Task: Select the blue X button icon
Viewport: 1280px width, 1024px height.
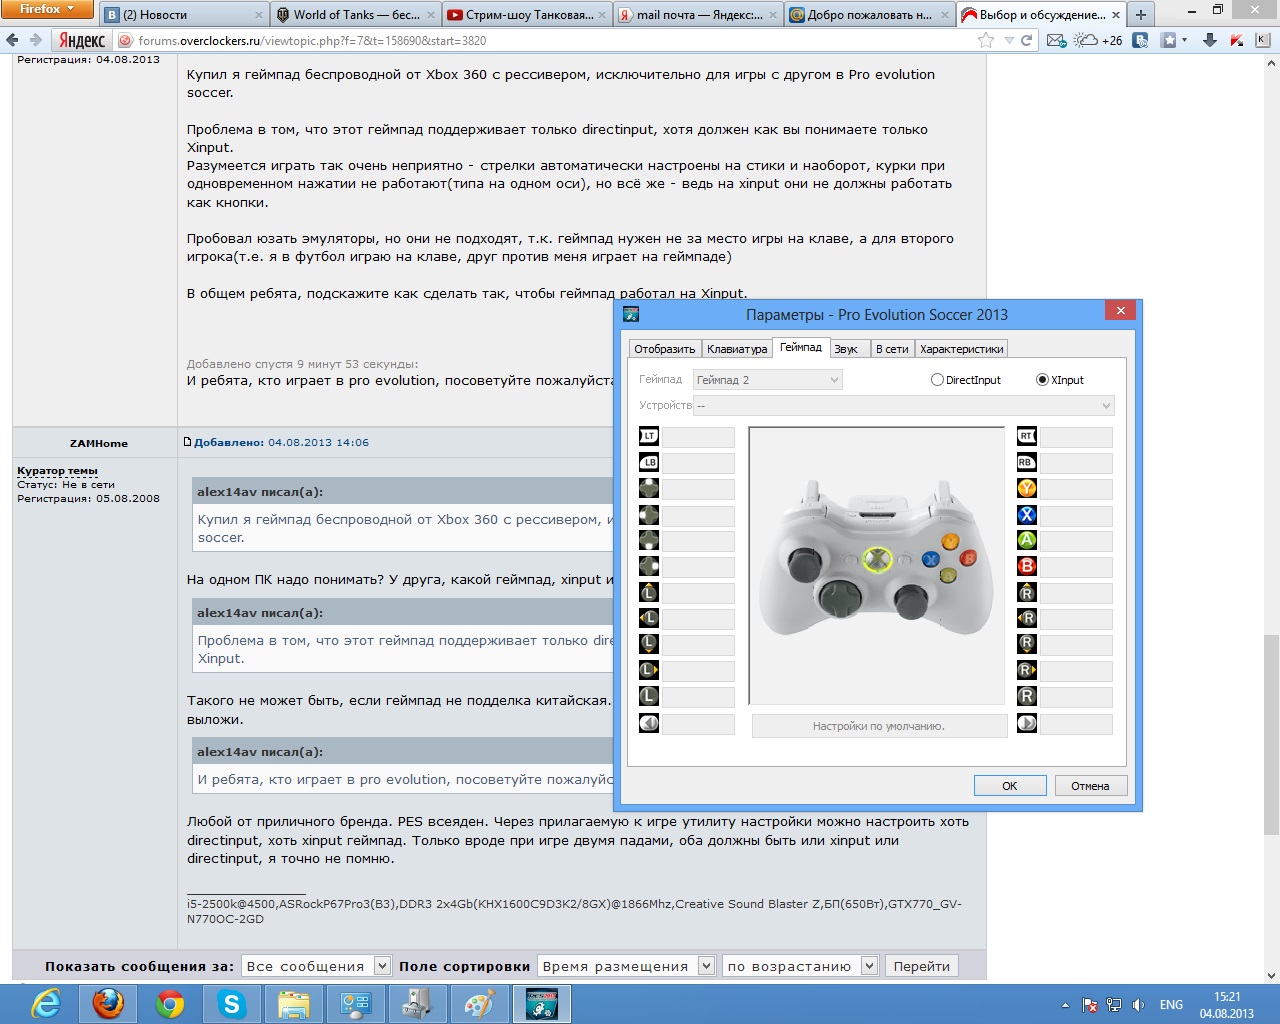Action: pyautogui.click(x=1026, y=515)
